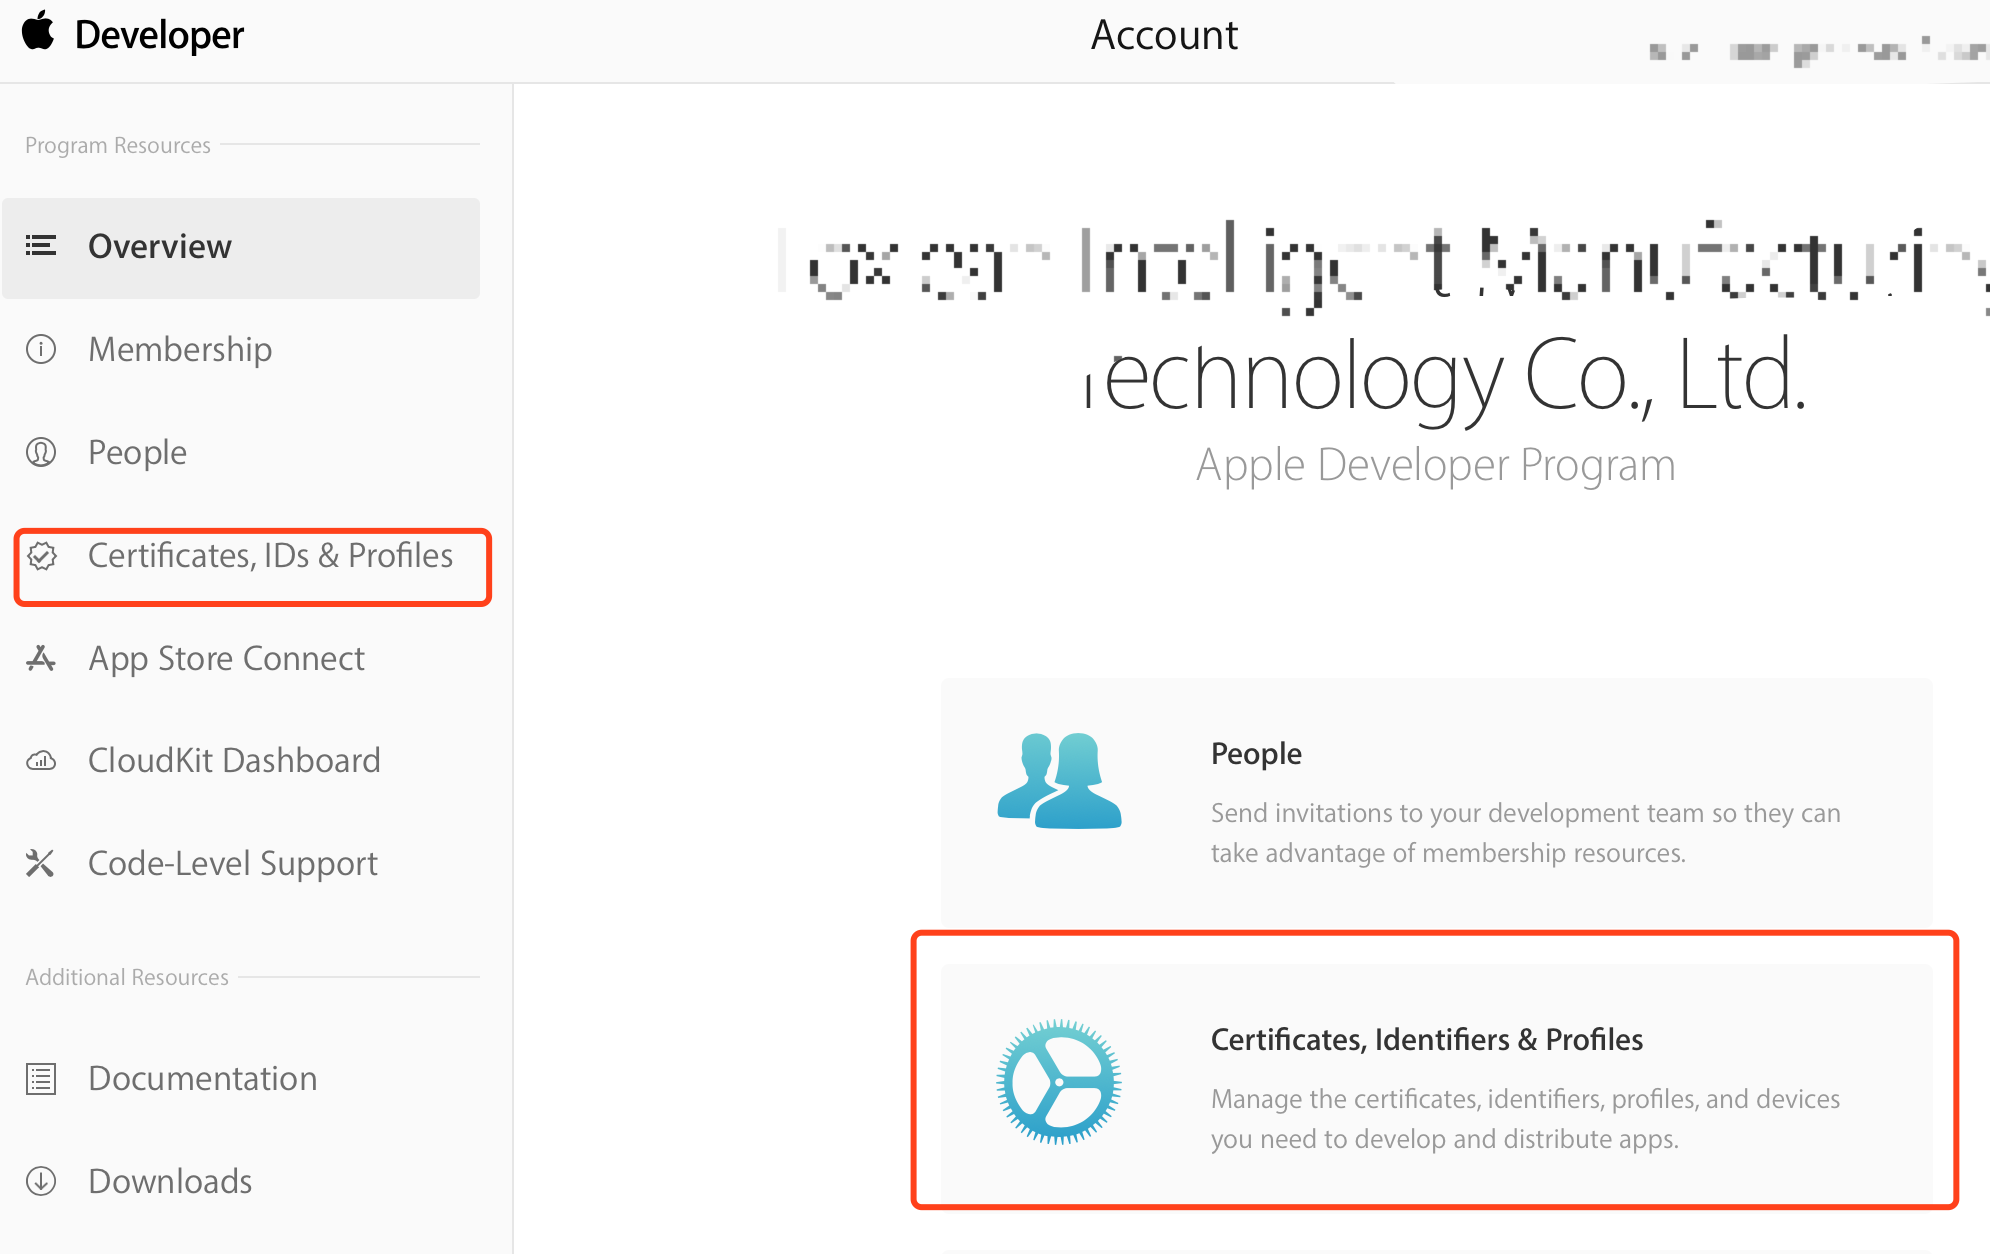Viewport: 1990px width, 1254px height.
Task: Open Code-Level Support
Action: (233, 863)
